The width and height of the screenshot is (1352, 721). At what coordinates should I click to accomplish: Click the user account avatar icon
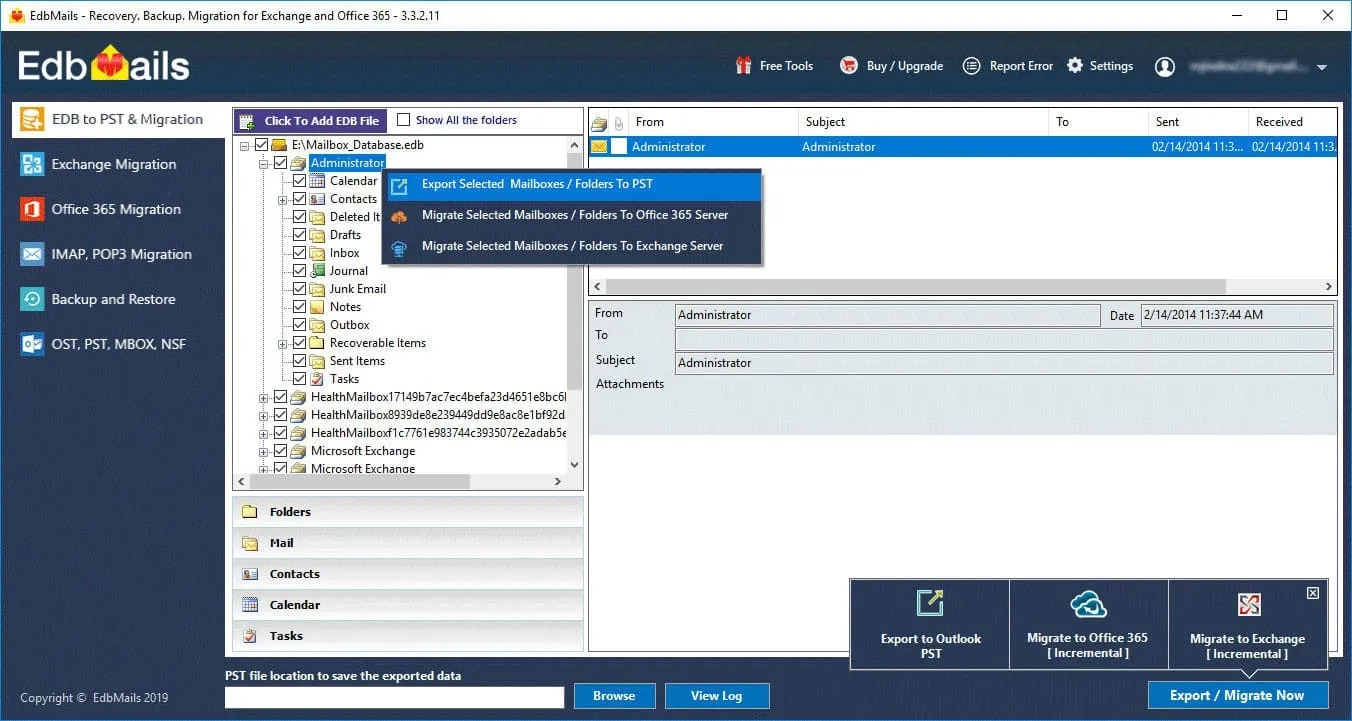[x=1165, y=67]
